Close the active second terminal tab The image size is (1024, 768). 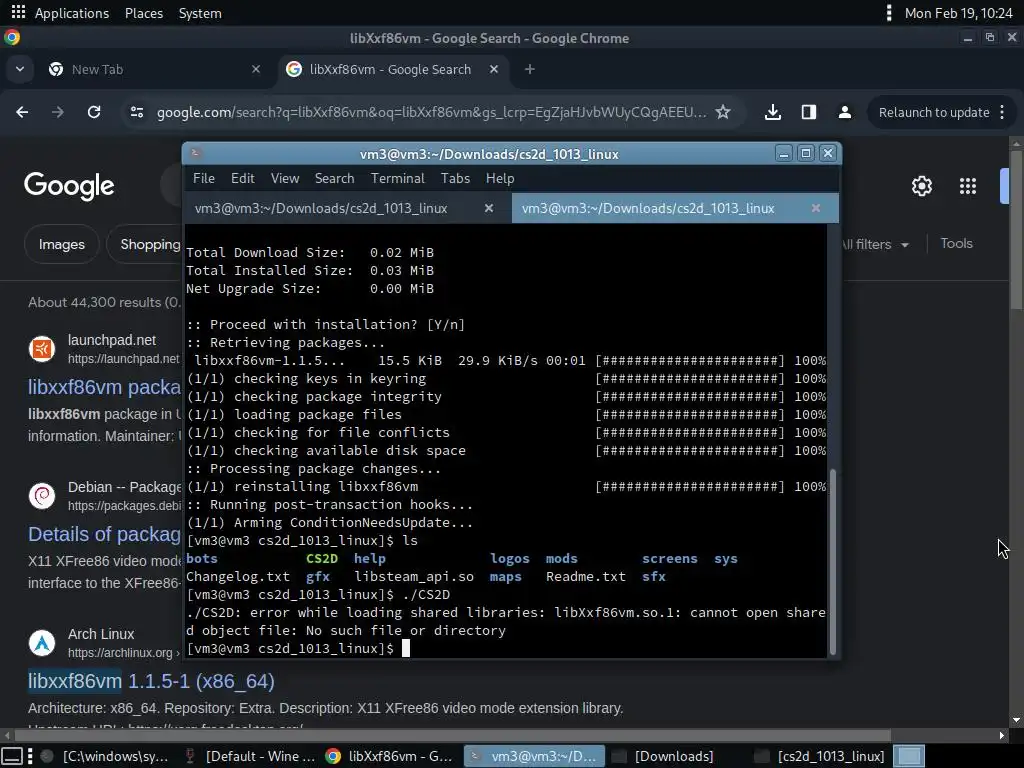pyautogui.click(x=816, y=208)
